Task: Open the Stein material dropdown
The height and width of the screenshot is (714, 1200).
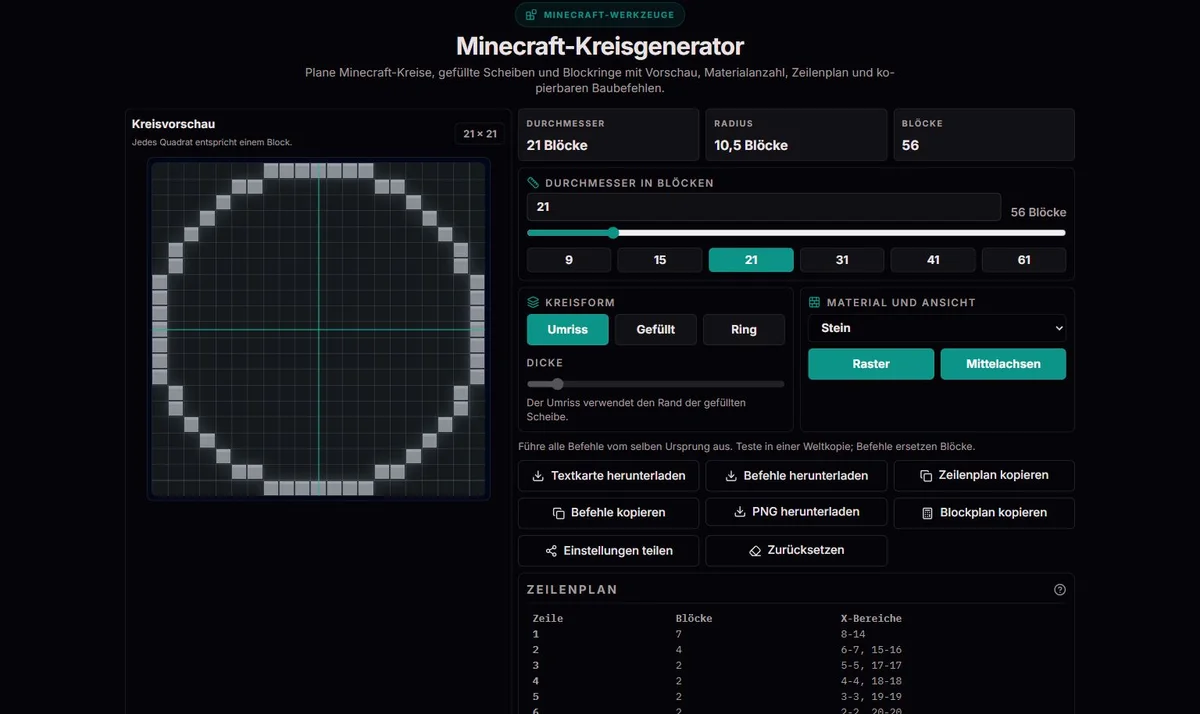Action: (x=937, y=328)
